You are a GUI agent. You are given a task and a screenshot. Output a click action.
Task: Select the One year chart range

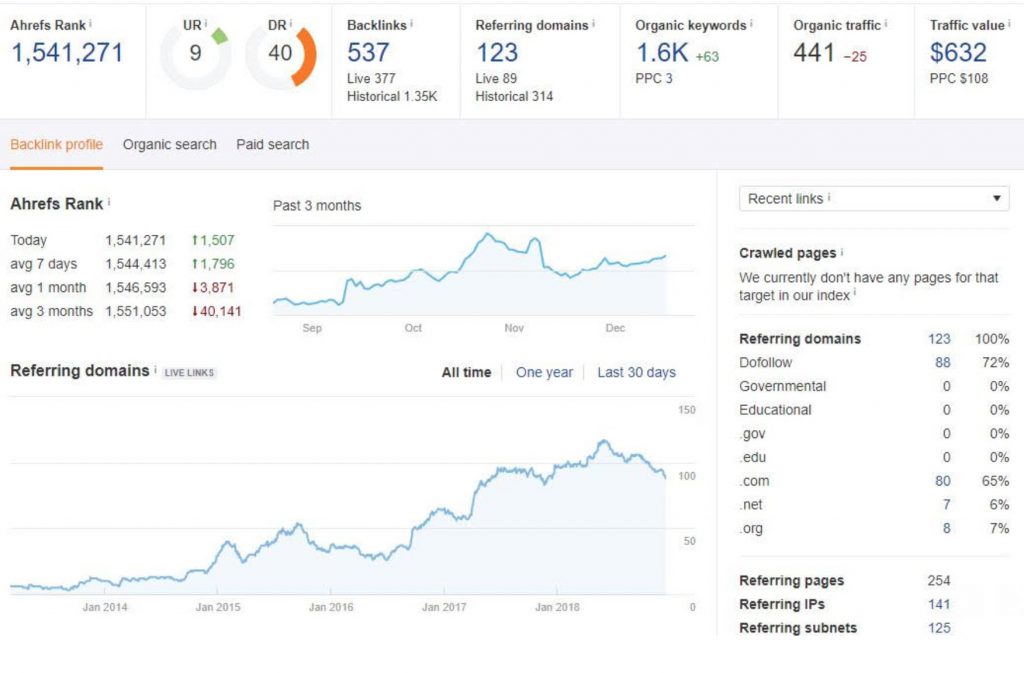[544, 373]
